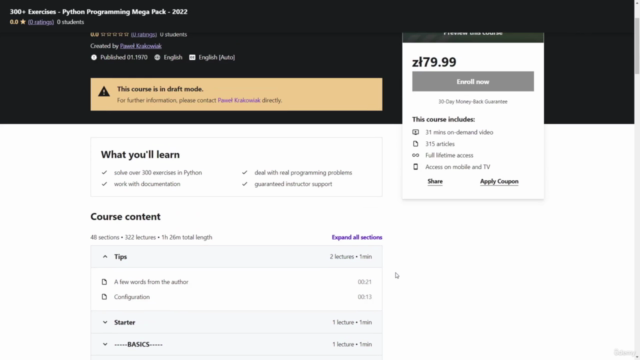Click the Paweł Krakowiak link after 'Created by'

[x=141, y=46]
